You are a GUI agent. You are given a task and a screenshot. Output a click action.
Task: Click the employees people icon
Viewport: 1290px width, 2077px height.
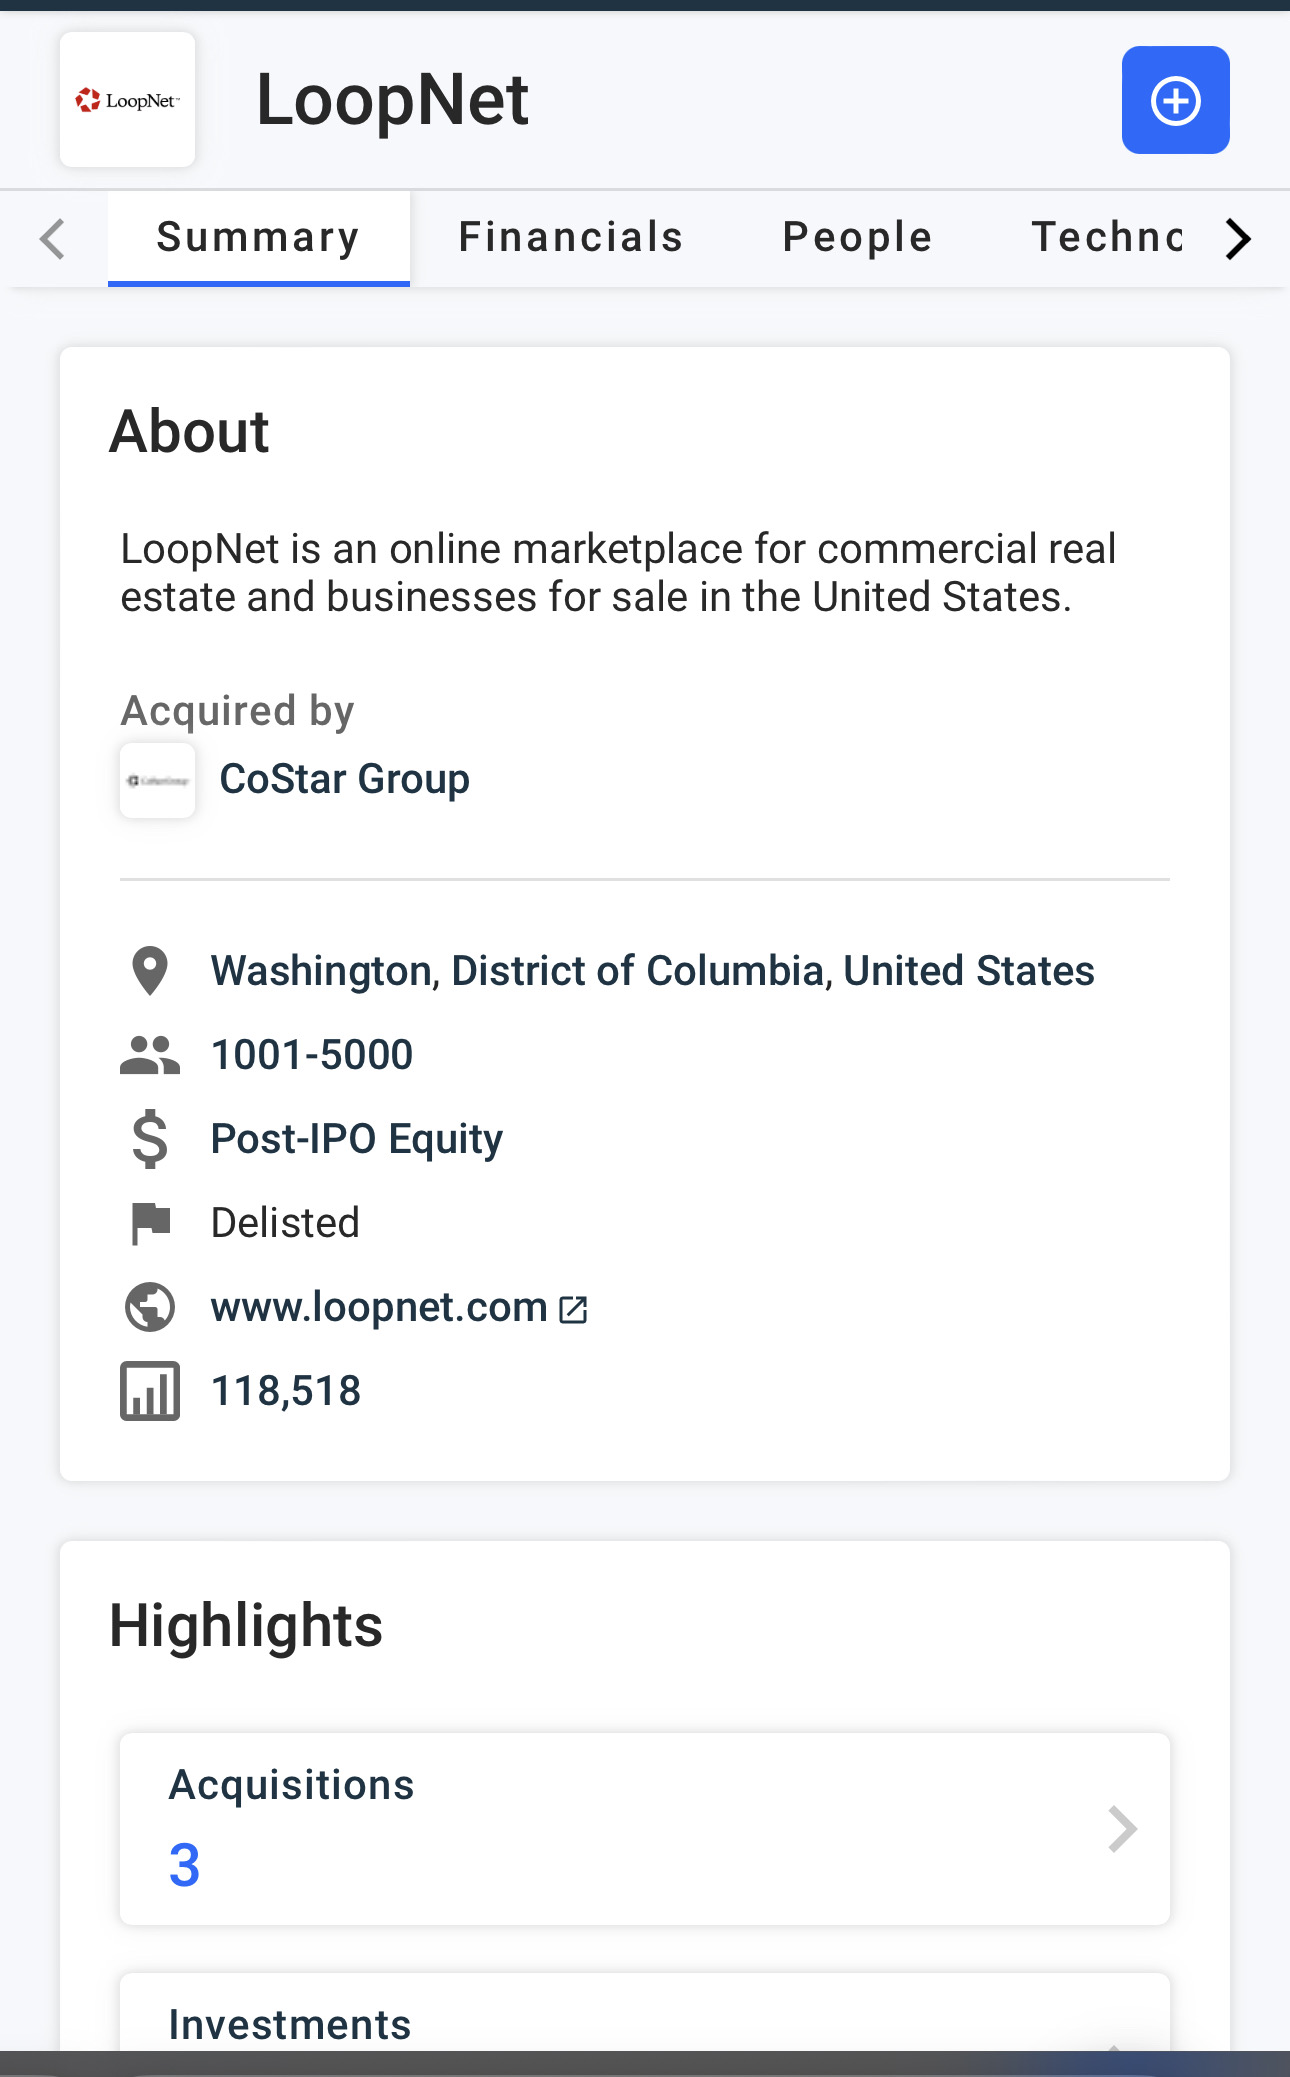(x=150, y=1055)
